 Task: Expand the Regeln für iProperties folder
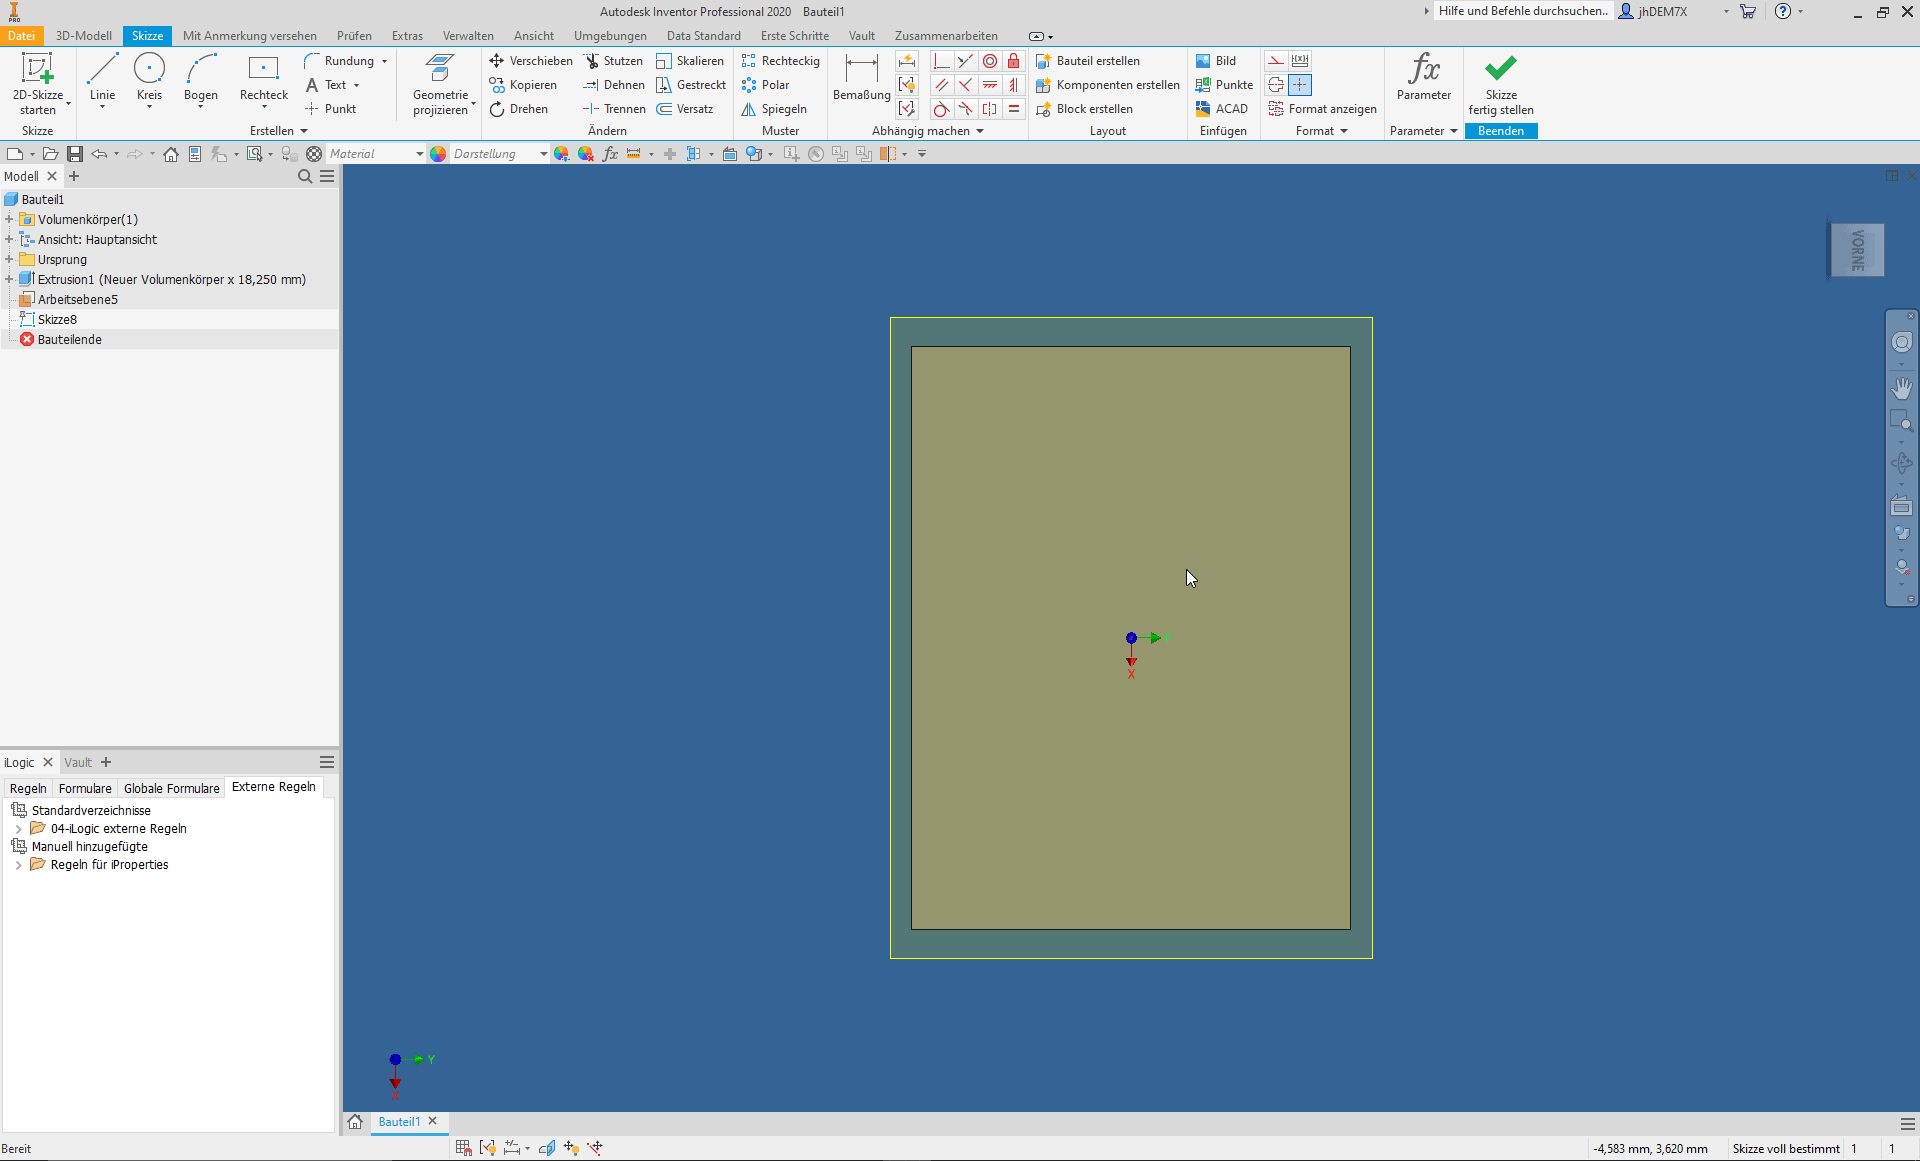pyautogui.click(x=14, y=865)
